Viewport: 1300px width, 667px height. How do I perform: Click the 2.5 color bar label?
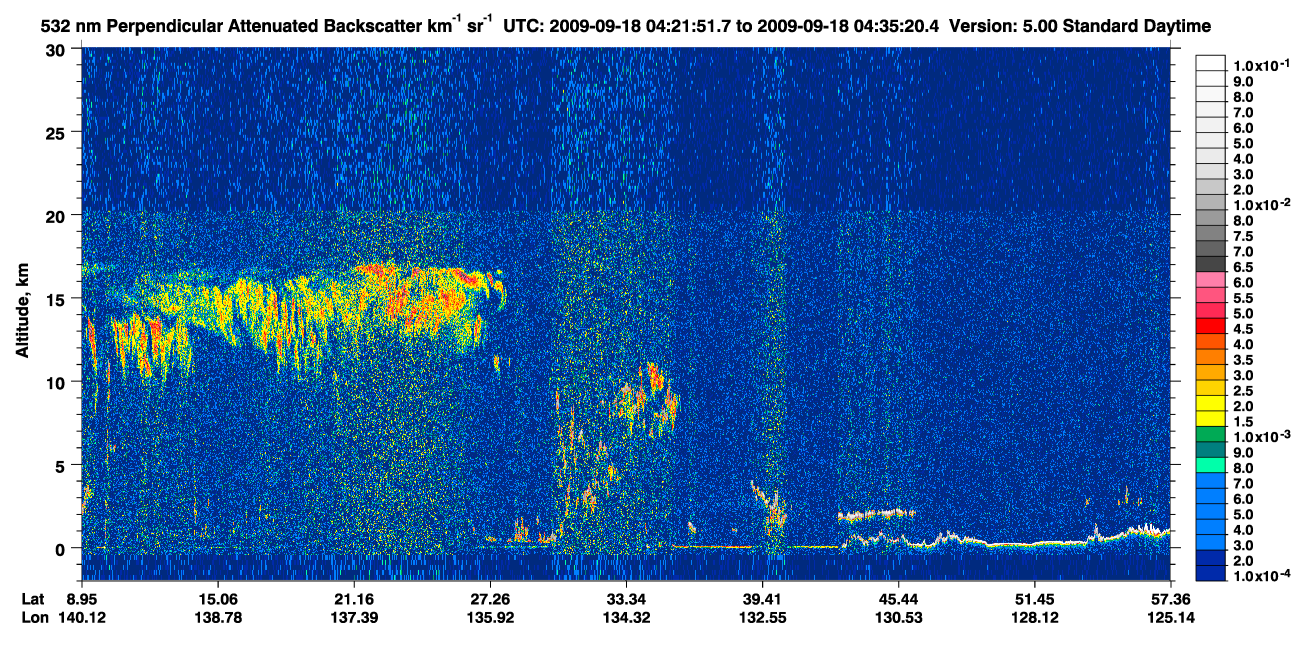[1243, 391]
